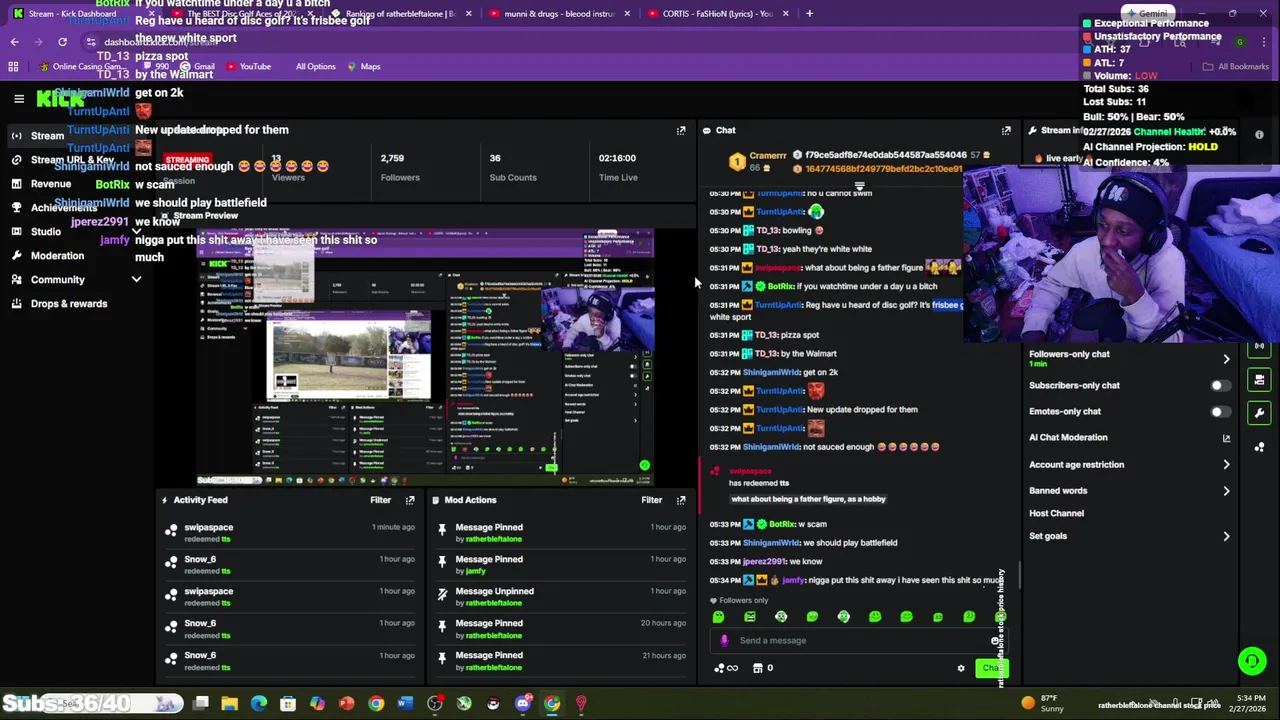The height and width of the screenshot is (720, 1280).
Task: Expand the Community sidebar section
Action: coord(75,280)
